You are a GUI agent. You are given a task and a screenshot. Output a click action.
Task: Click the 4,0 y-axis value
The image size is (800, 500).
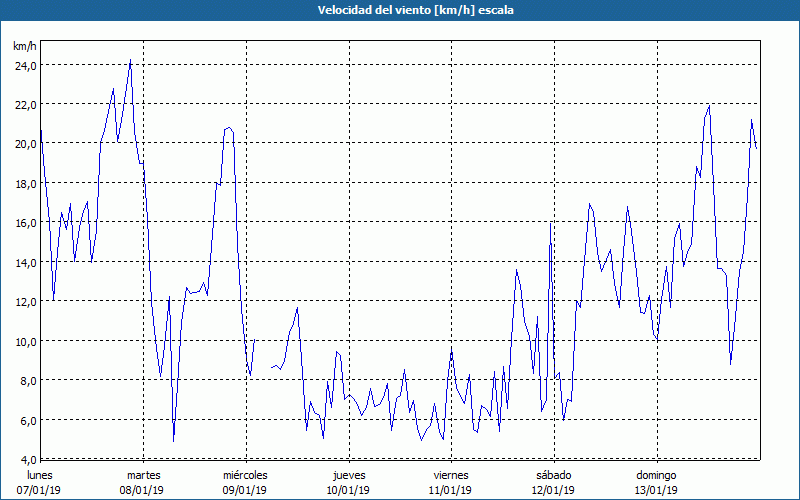28,460
